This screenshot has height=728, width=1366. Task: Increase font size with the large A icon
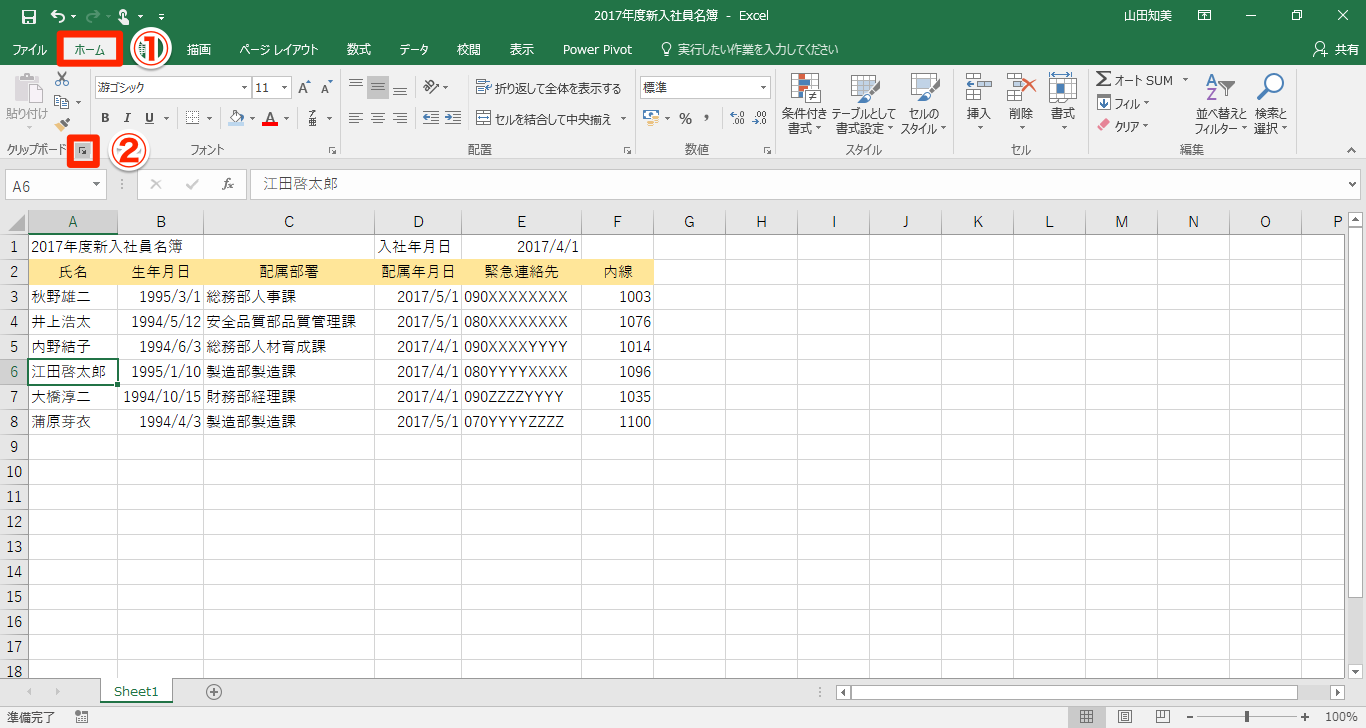(x=305, y=88)
